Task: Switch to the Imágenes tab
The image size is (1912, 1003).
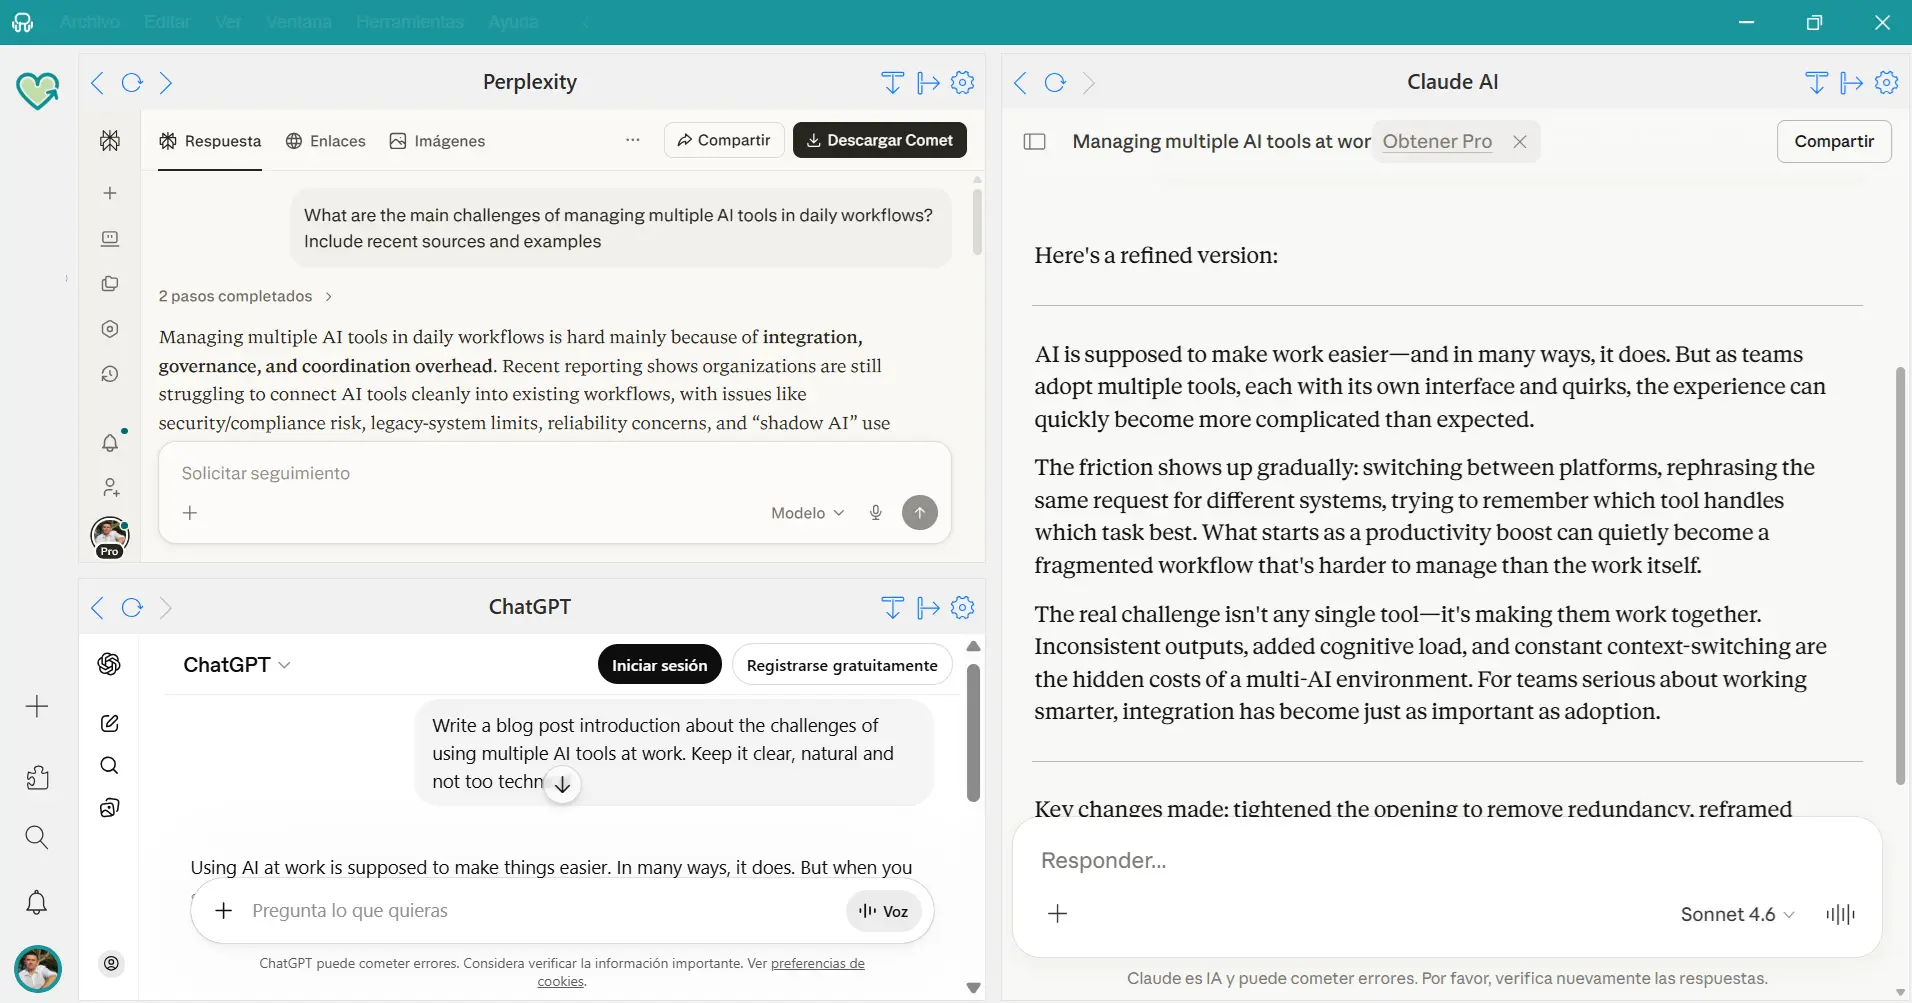Action: [x=437, y=141]
